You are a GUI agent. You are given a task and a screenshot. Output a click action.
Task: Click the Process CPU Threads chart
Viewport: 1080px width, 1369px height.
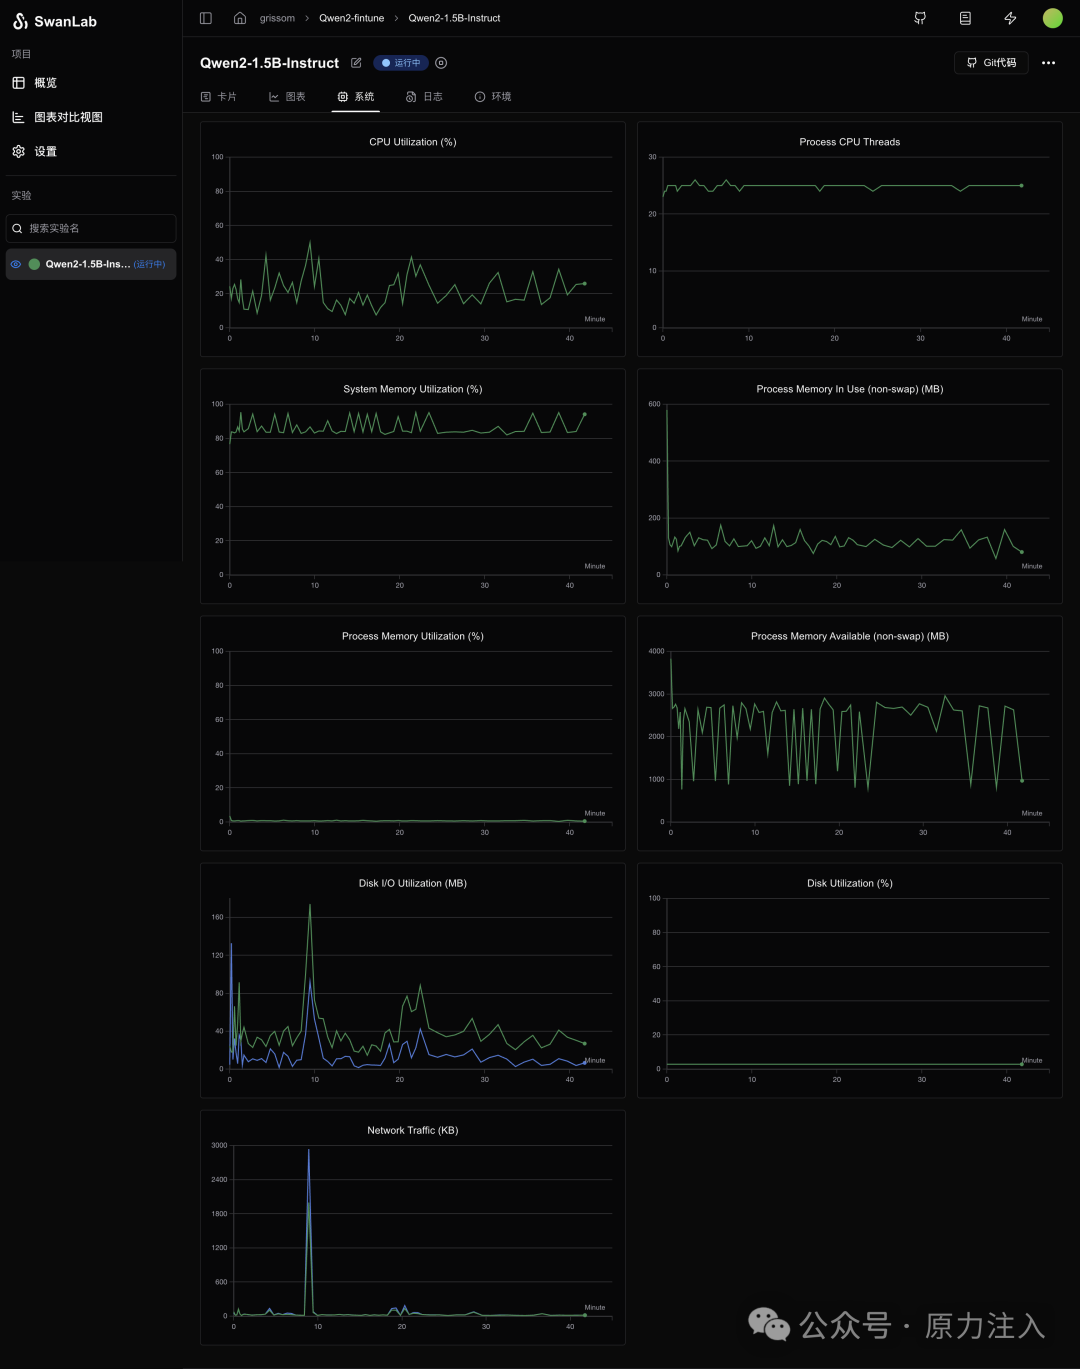coord(849,239)
